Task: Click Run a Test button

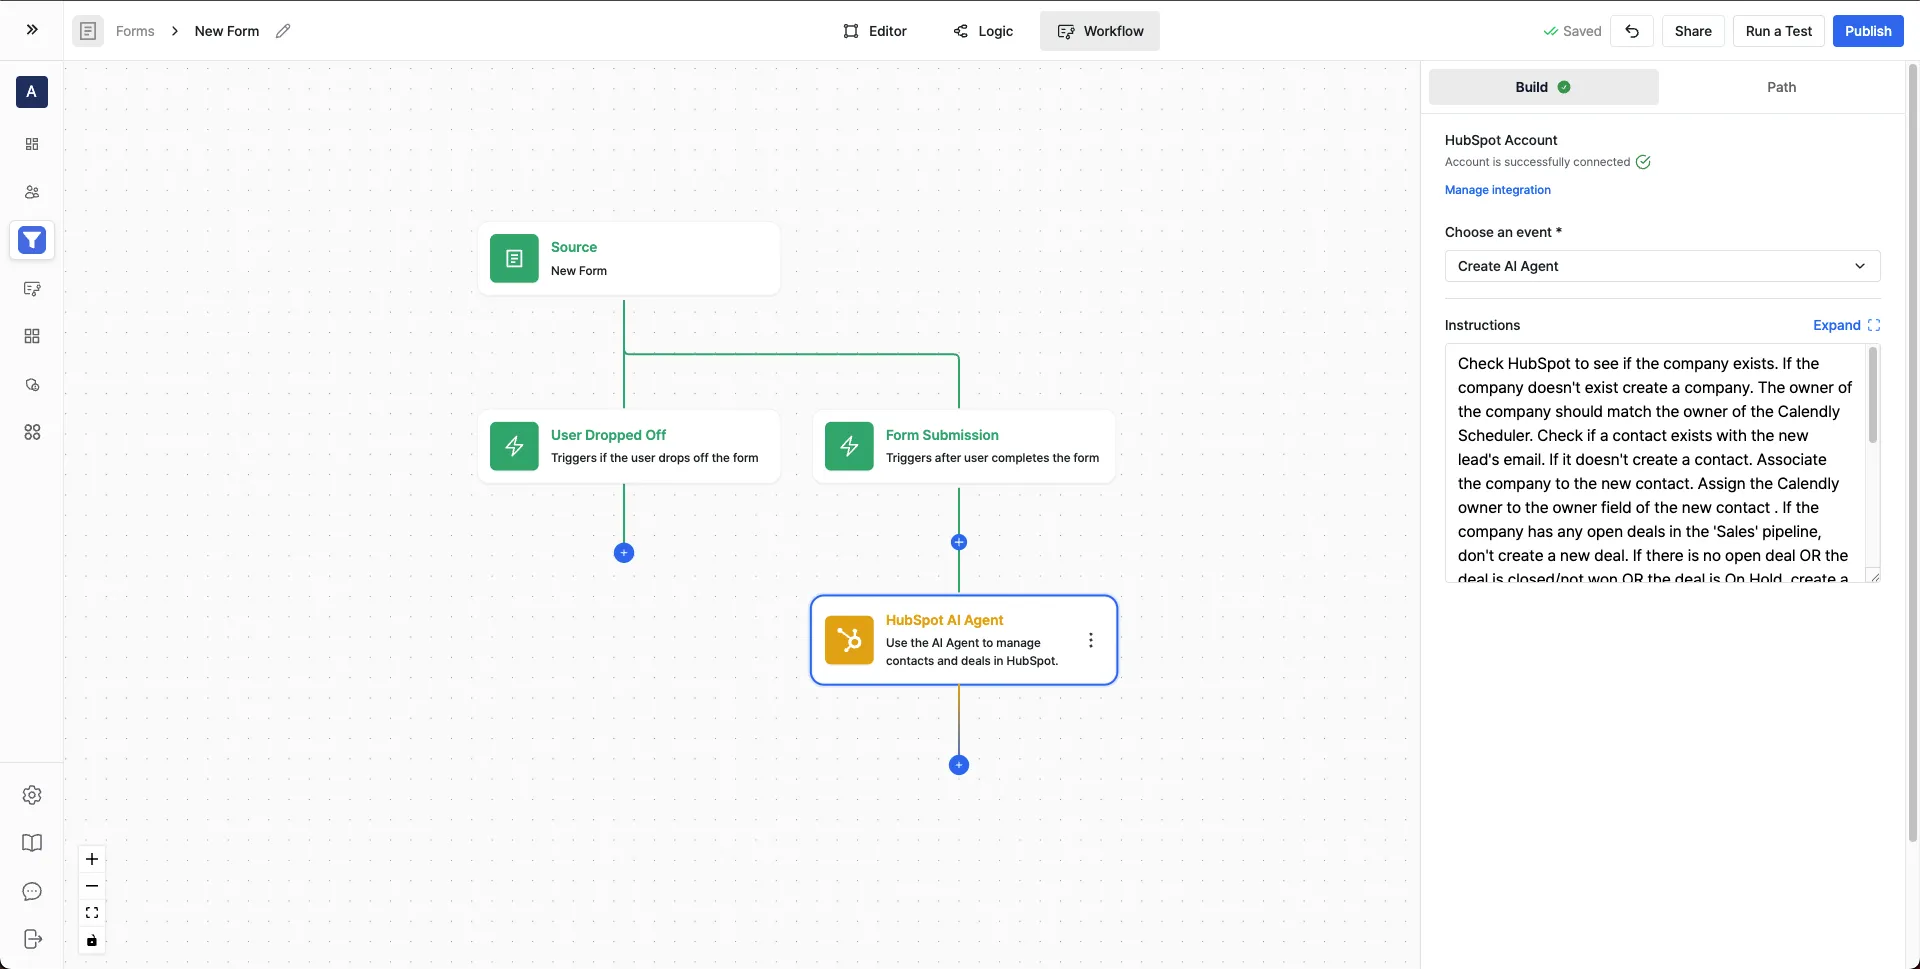Action: (x=1779, y=31)
